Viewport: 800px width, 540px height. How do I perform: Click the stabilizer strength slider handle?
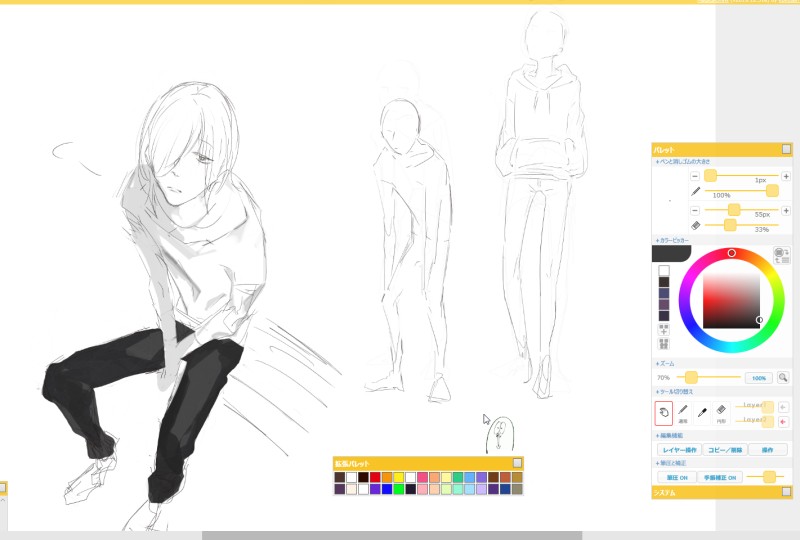pyautogui.click(x=769, y=477)
